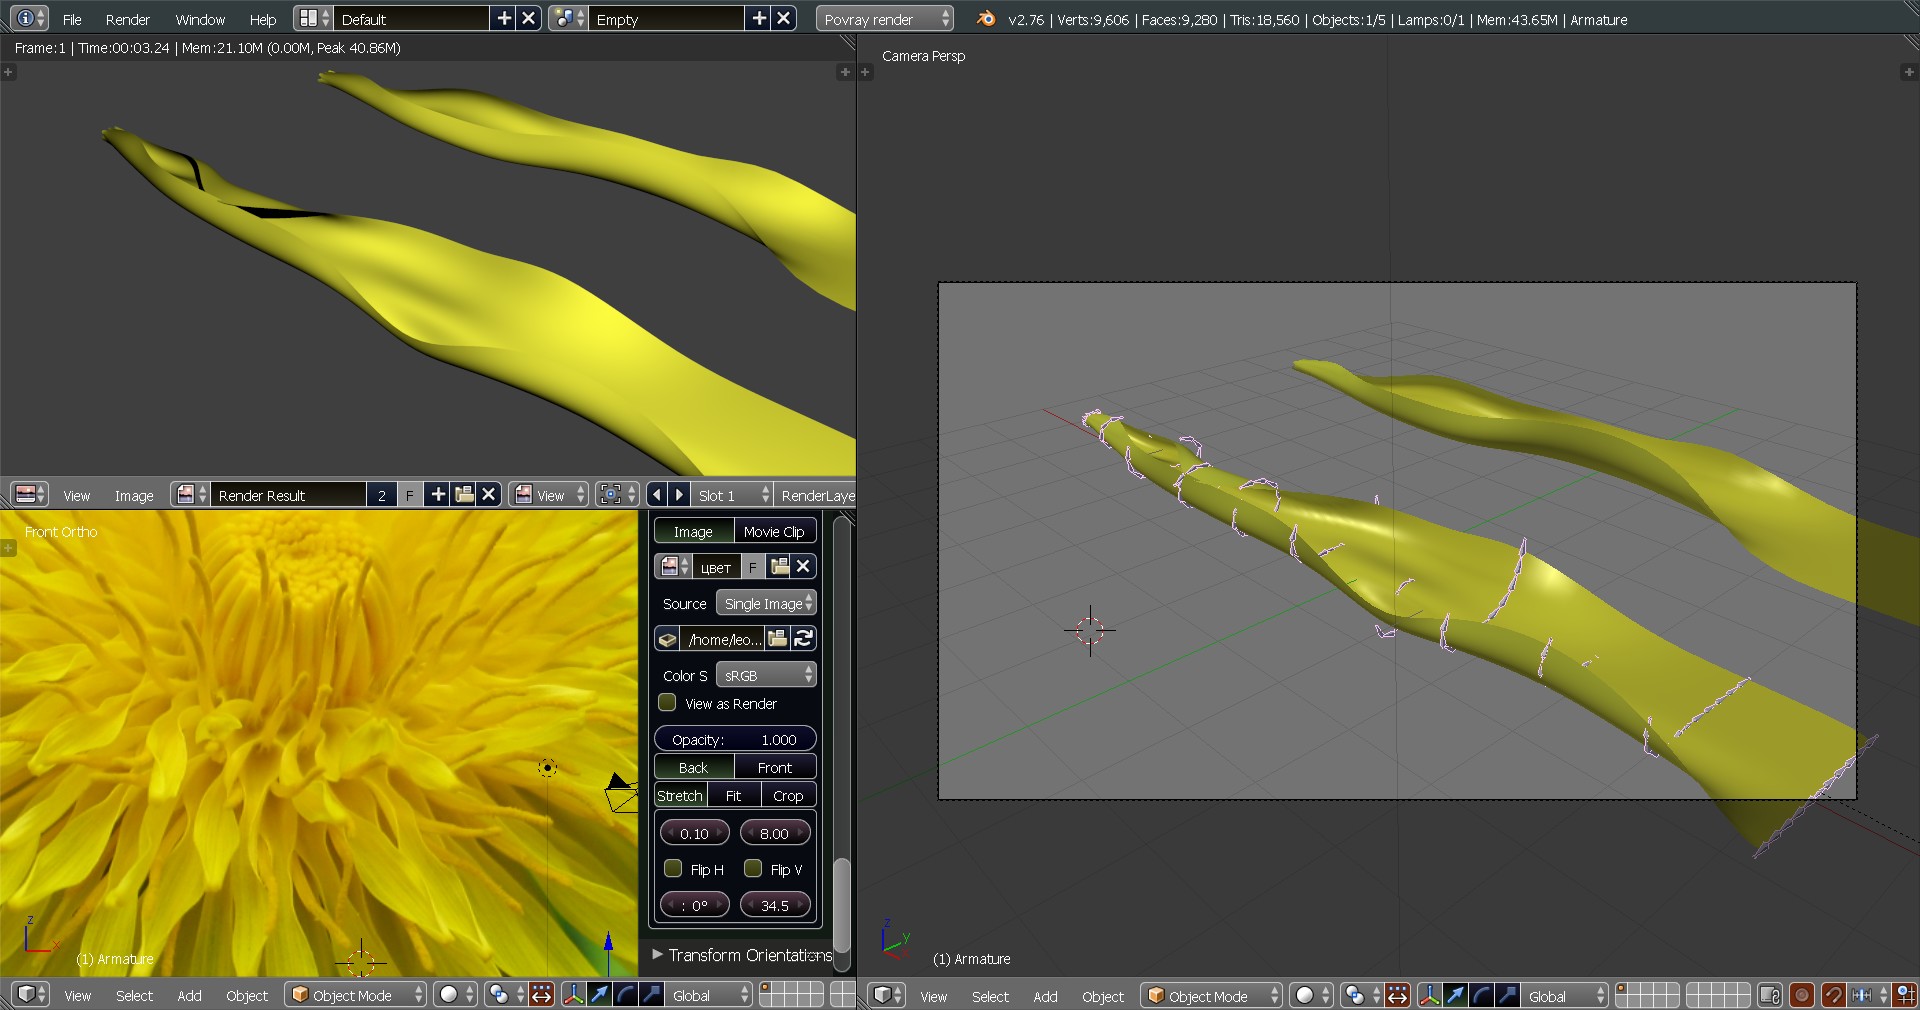The height and width of the screenshot is (1010, 1920).
Task: Reload the background image with refresh icon
Action: [803, 638]
